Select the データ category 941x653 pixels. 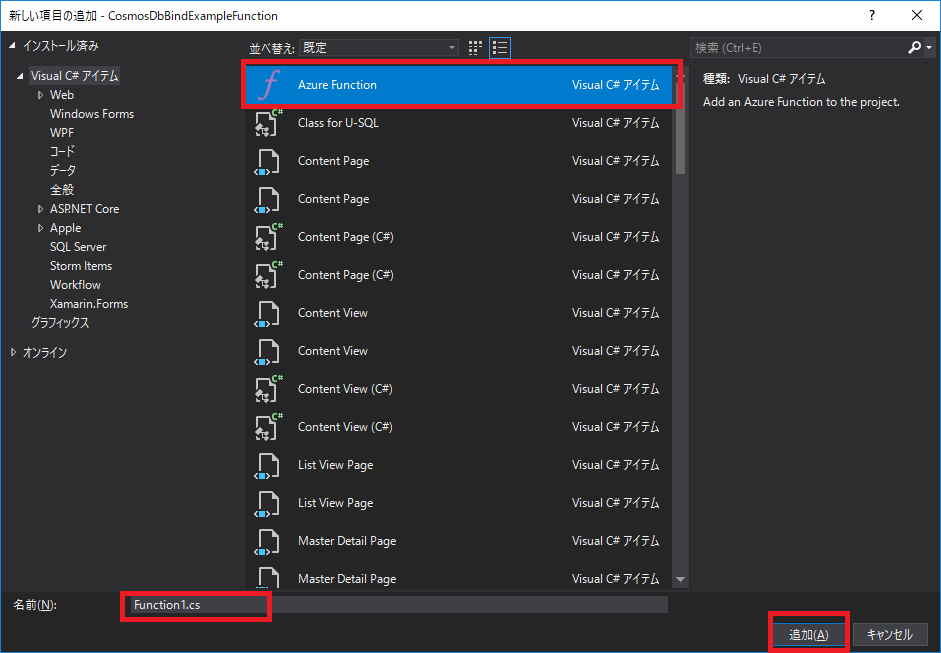point(62,170)
